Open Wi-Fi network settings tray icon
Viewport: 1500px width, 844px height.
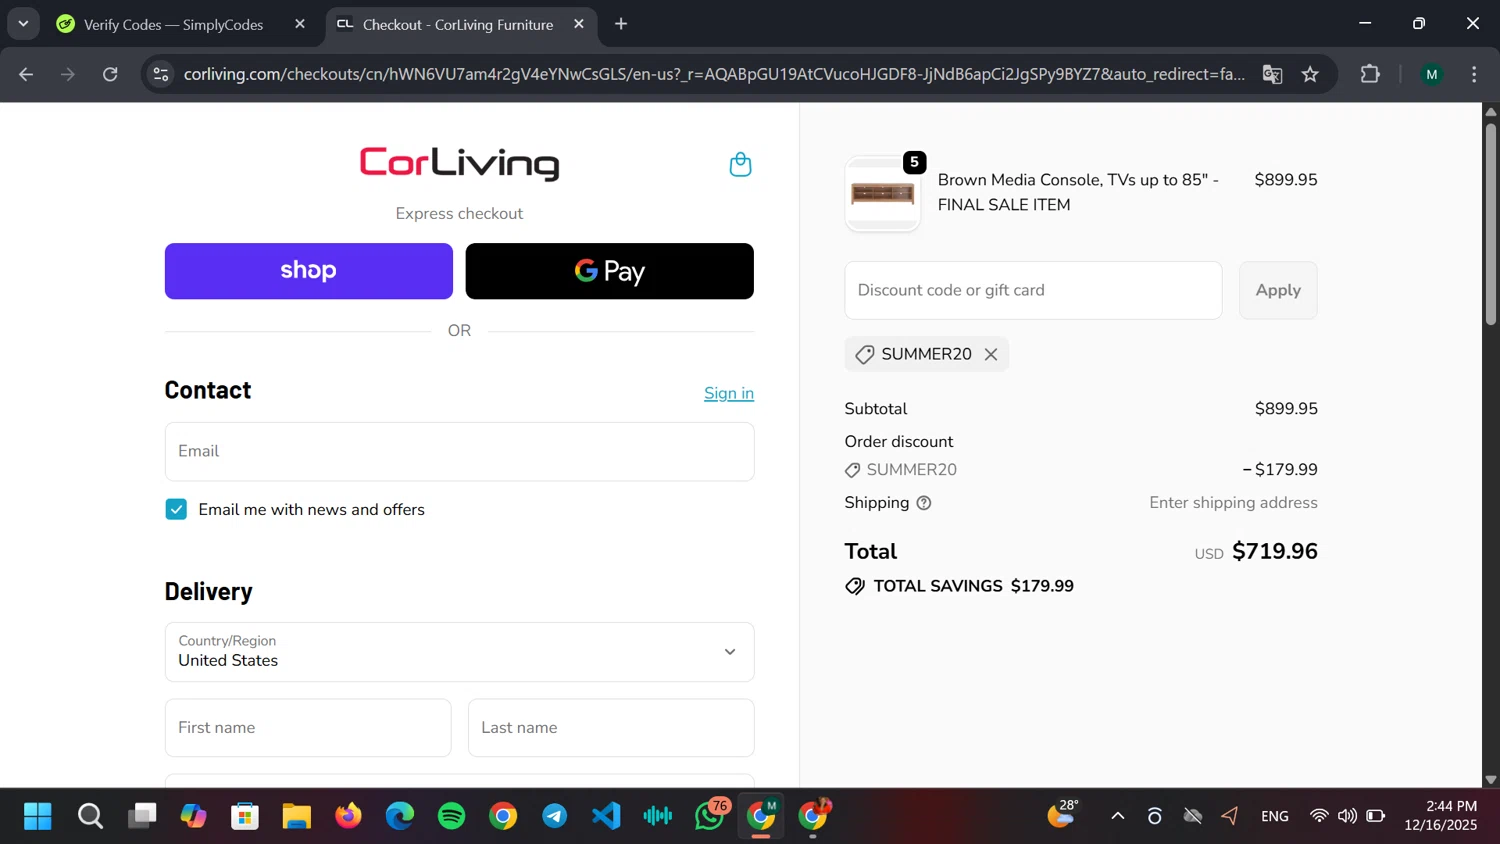tap(1319, 816)
